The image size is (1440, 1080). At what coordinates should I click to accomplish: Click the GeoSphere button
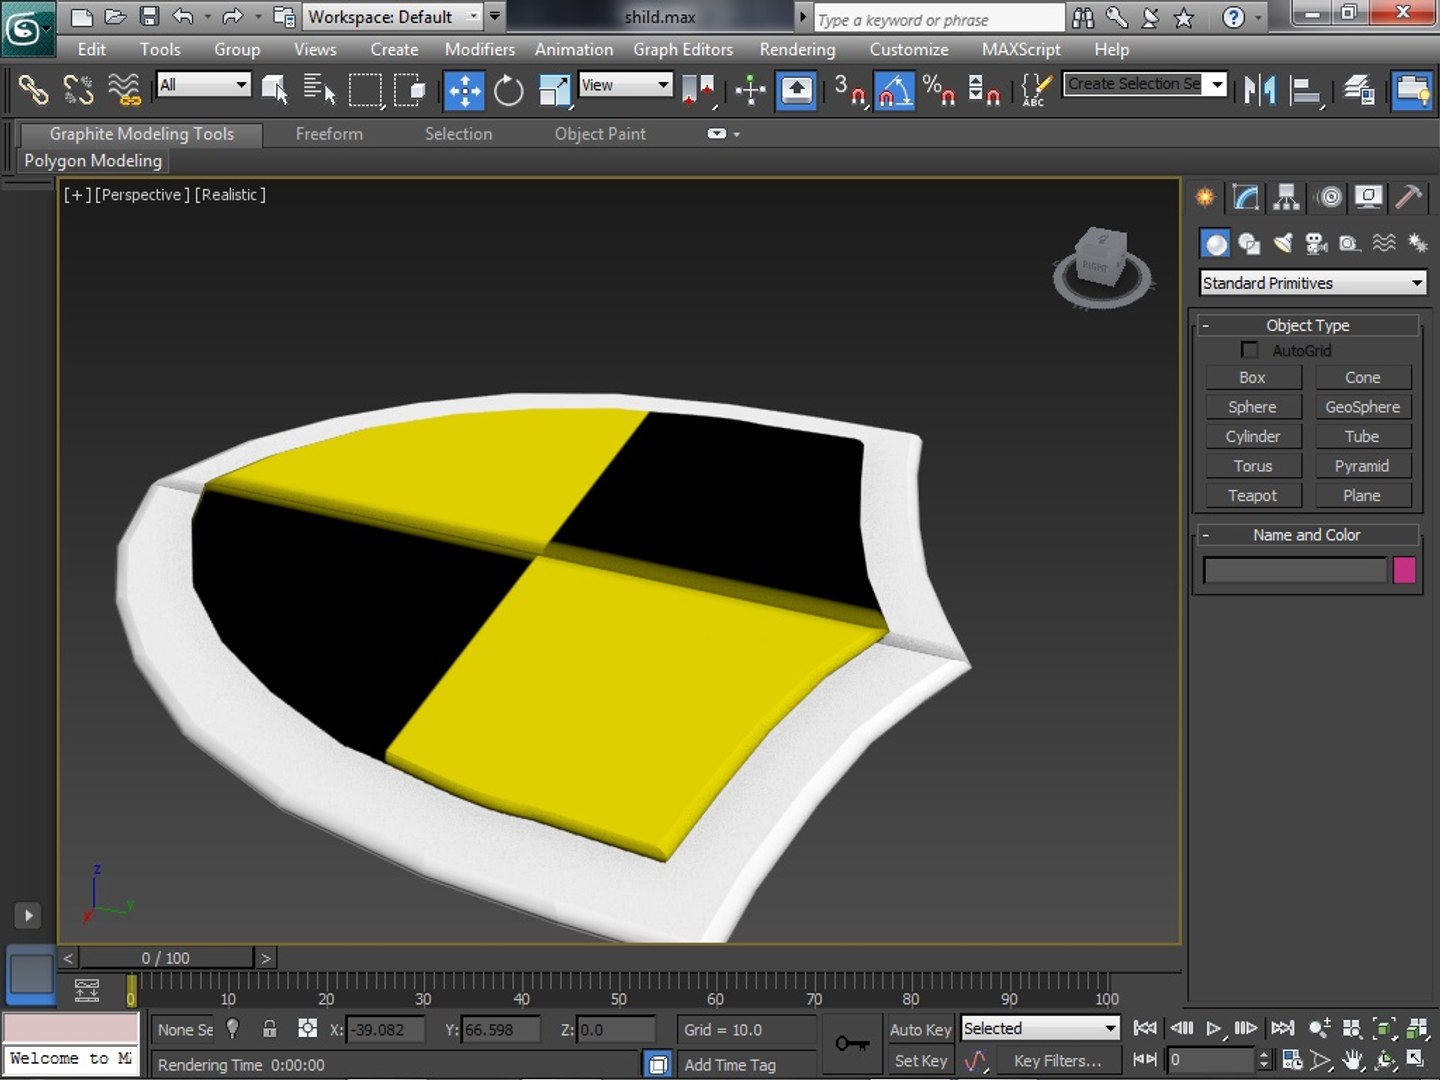[1362, 407]
